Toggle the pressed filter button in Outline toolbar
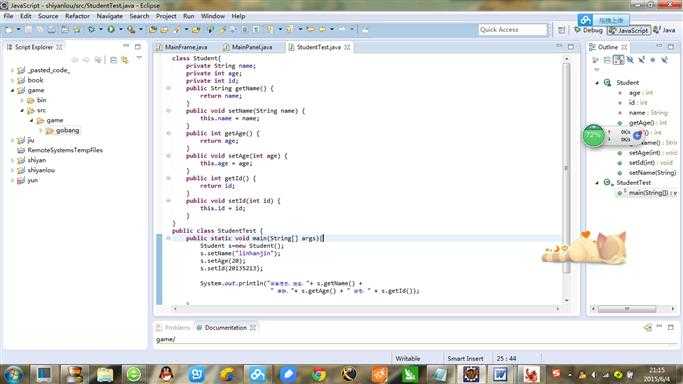The width and height of the screenshot is (683, 384). pyautogui.click(x=619, y=60)
